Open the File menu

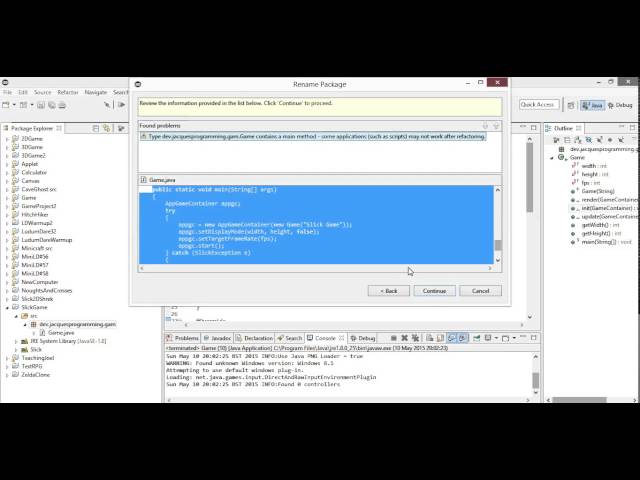[x=7, y=92]
